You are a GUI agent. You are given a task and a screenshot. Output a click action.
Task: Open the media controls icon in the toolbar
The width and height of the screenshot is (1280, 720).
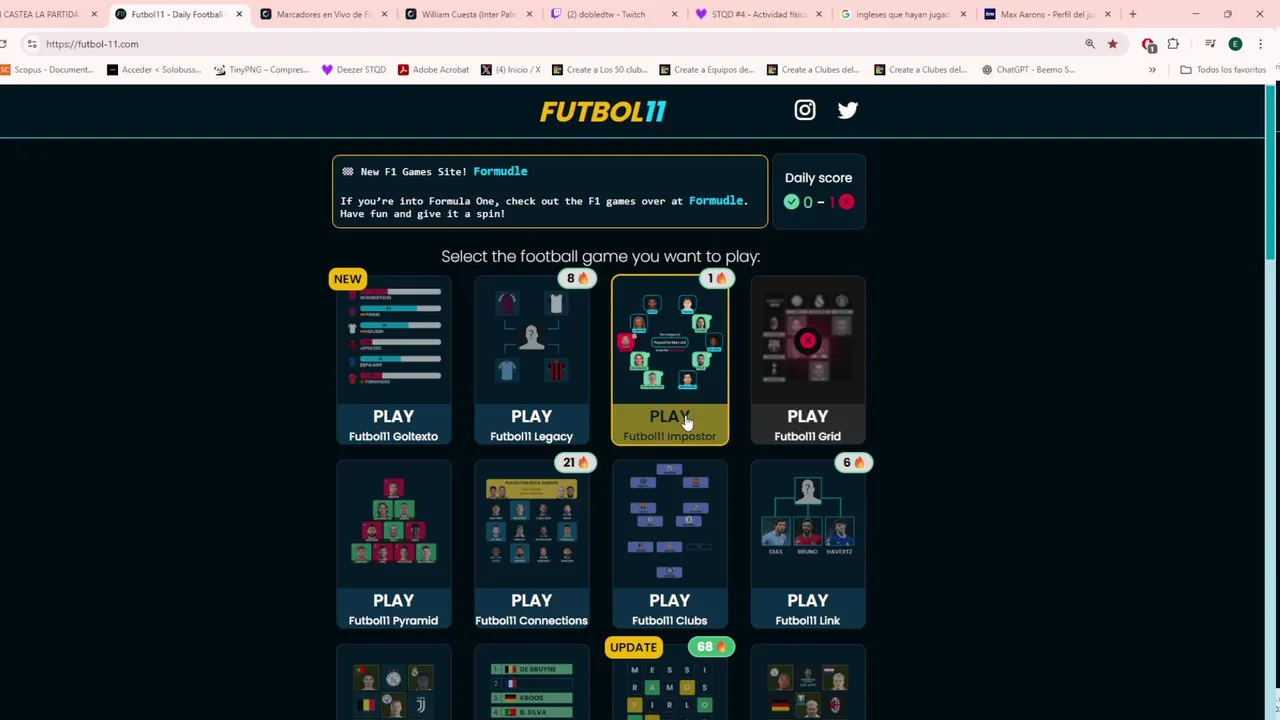pos(1210,44)
